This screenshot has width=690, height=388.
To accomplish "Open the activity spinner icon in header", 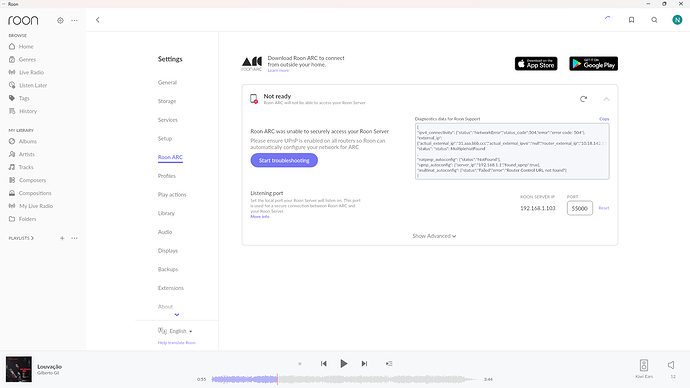I will pos(608,18).
